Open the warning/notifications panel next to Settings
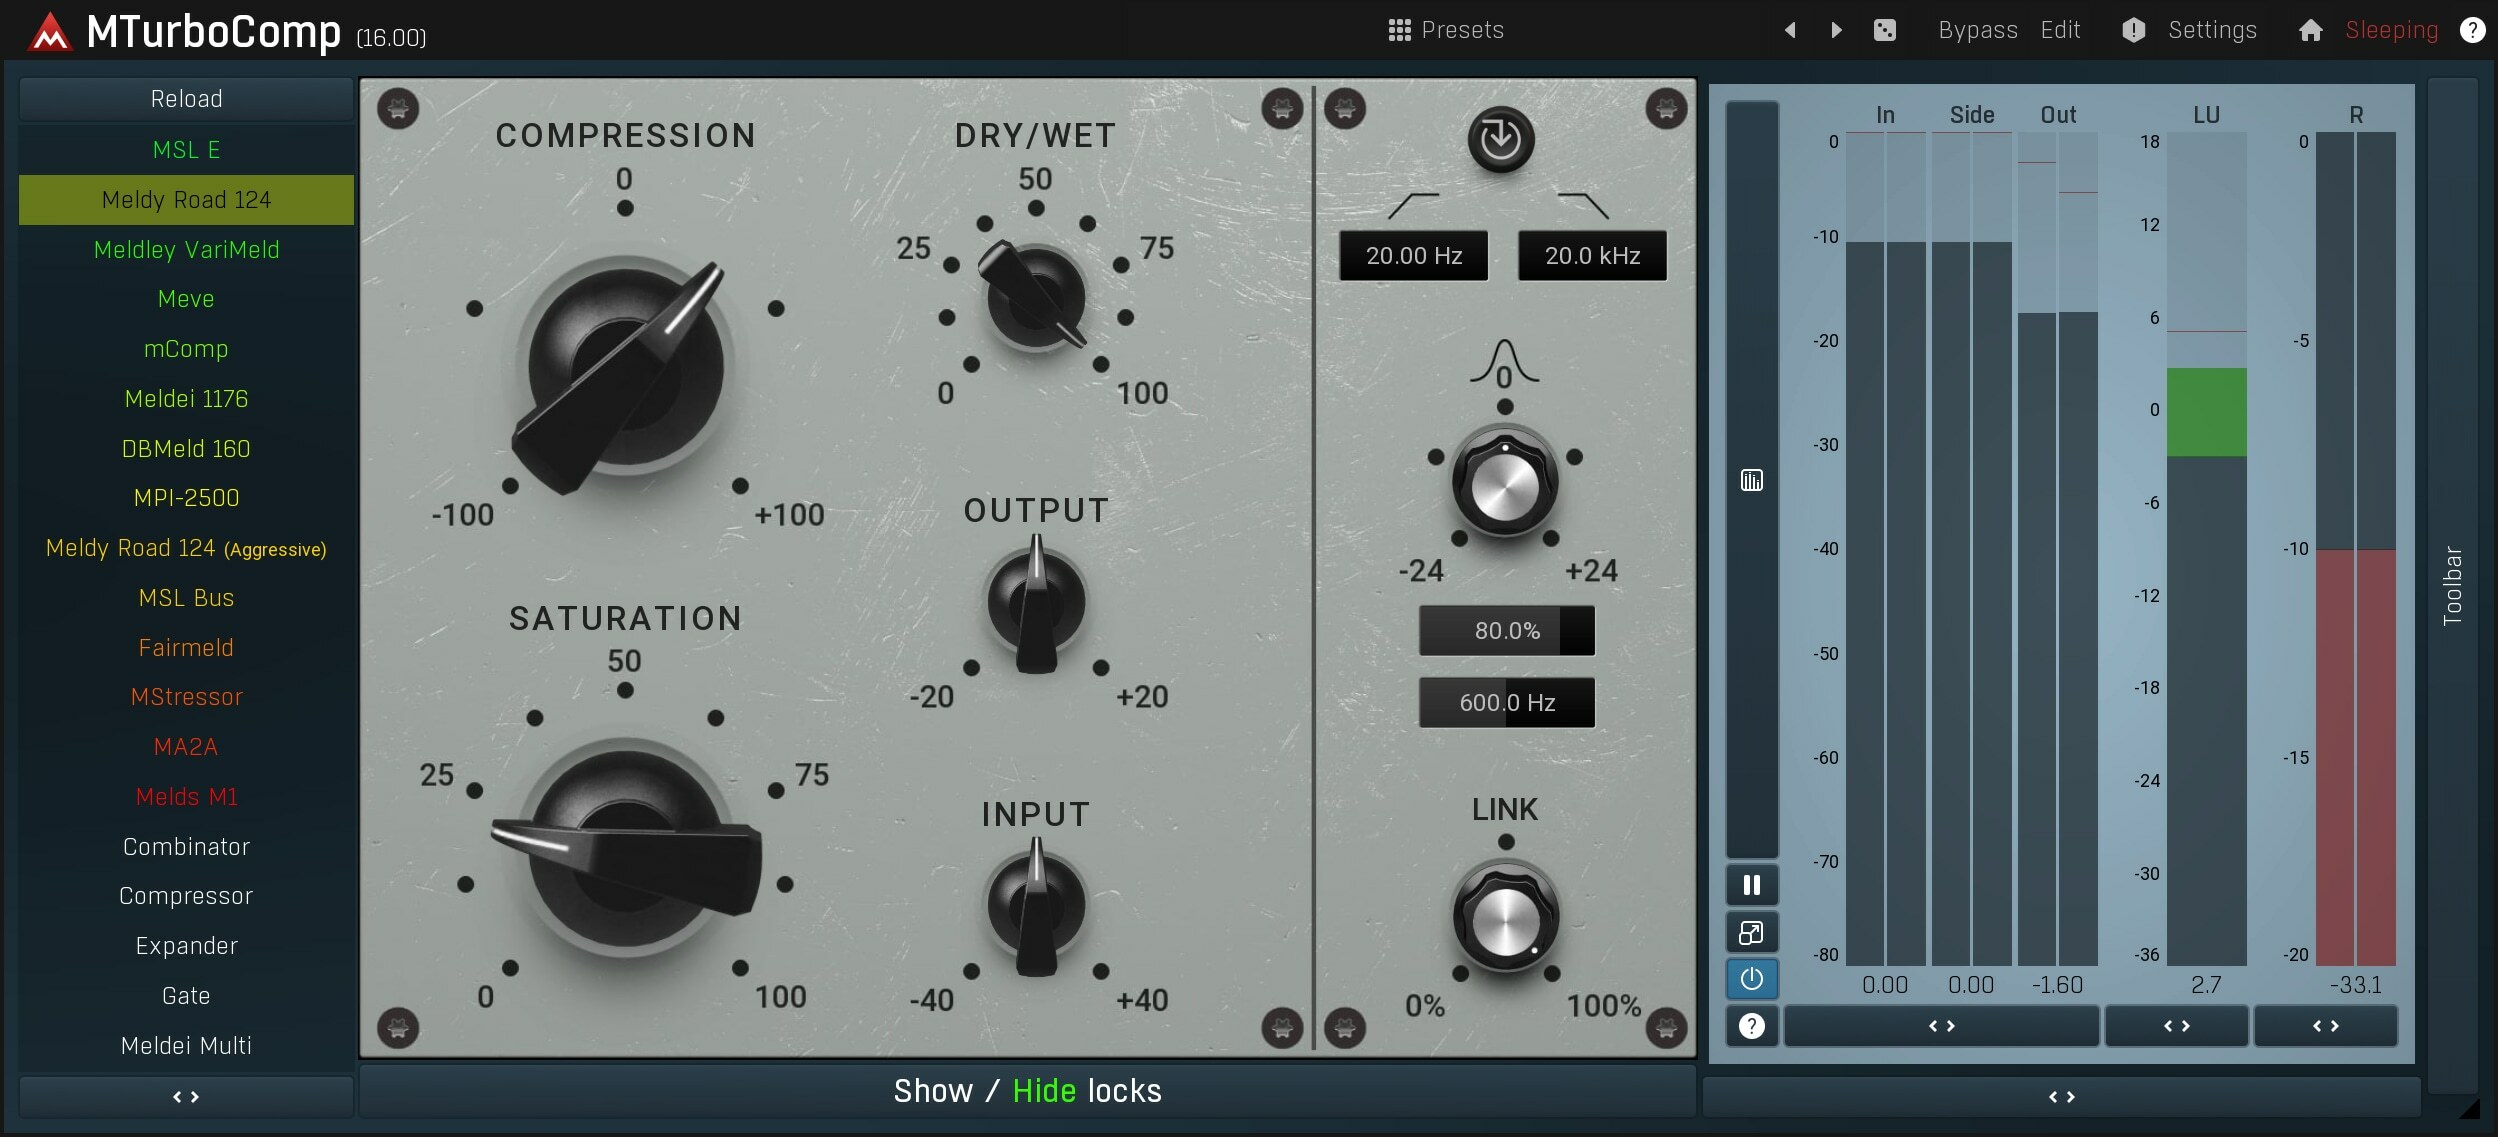2498x1137 pixels. [x=2133, y=30]
